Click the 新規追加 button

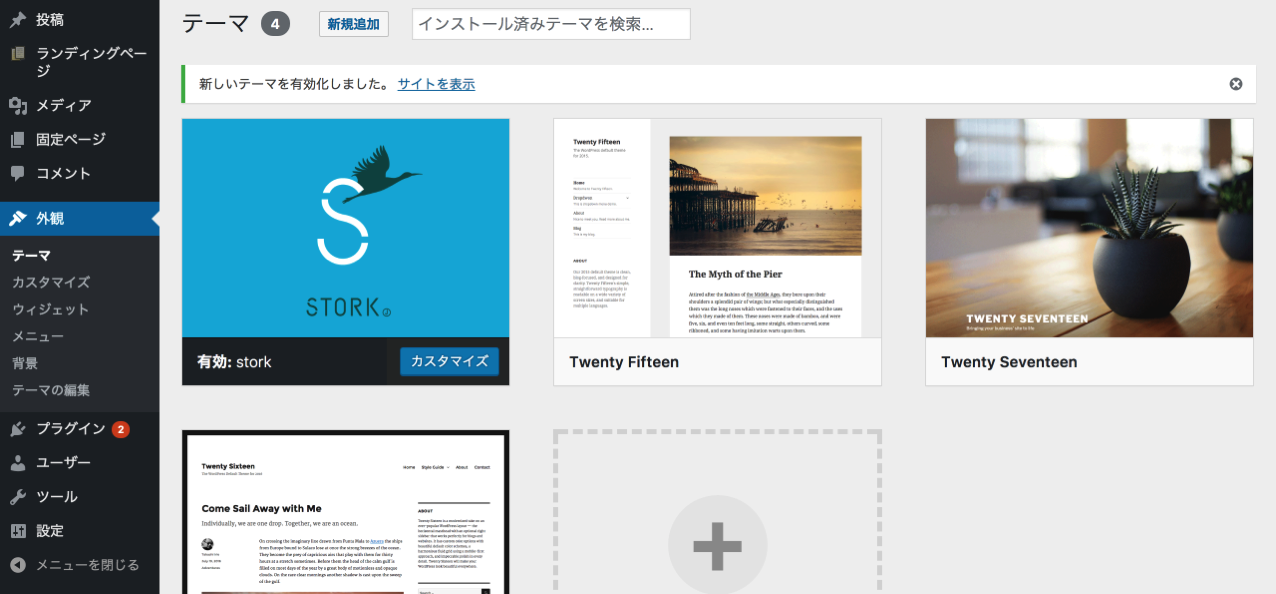(x=354, y=24)
